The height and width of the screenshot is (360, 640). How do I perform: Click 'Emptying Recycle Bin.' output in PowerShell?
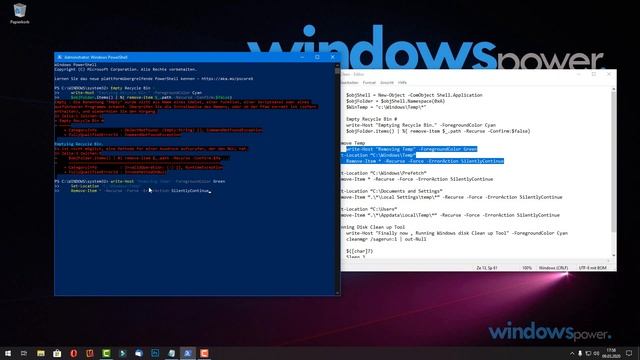79,144
